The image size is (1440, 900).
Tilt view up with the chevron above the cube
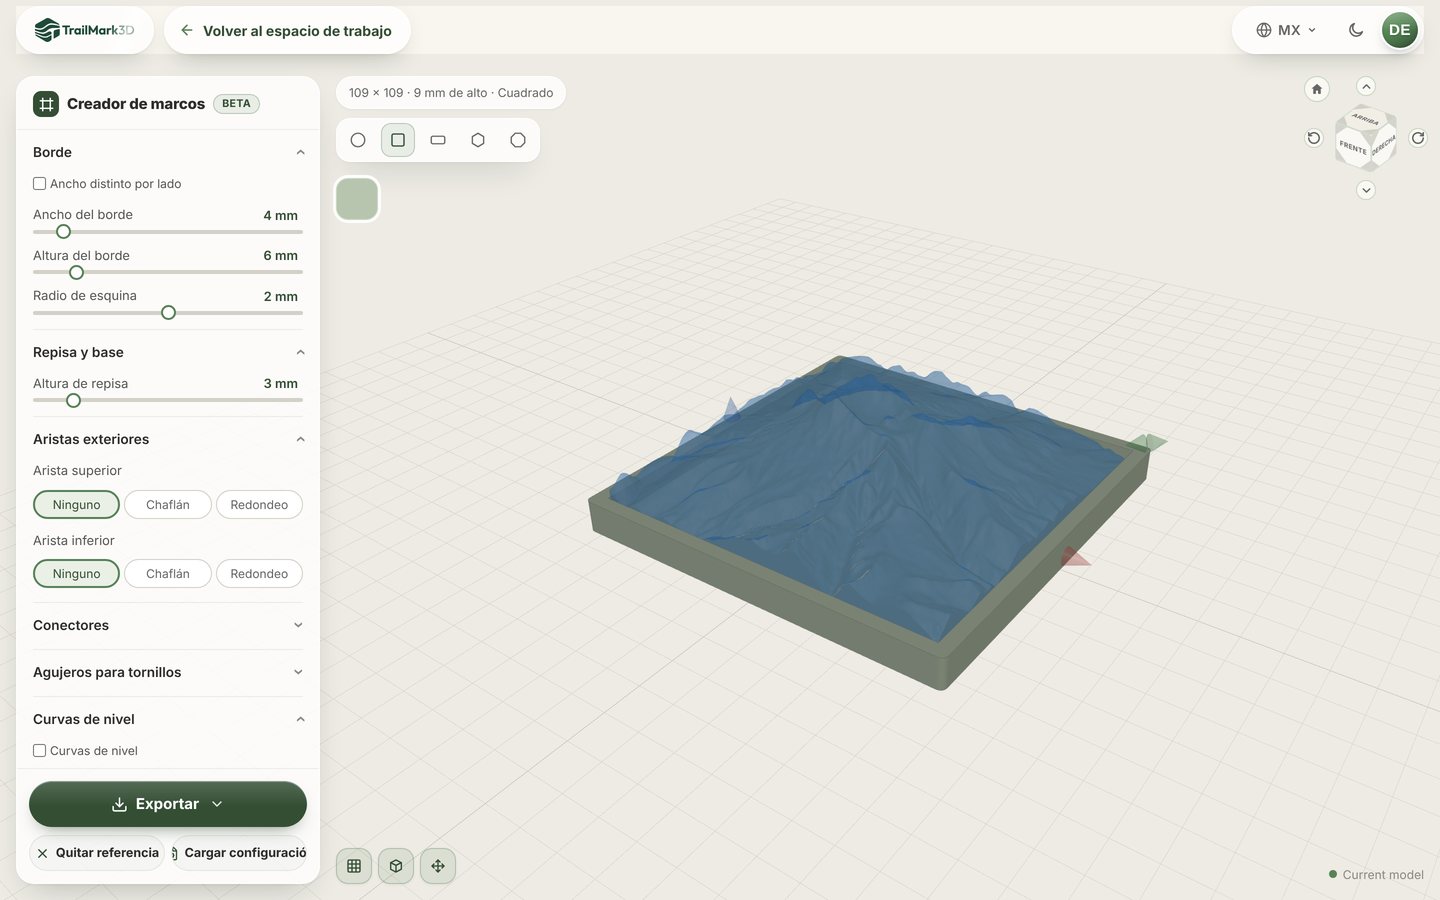tap(1366, 86)
